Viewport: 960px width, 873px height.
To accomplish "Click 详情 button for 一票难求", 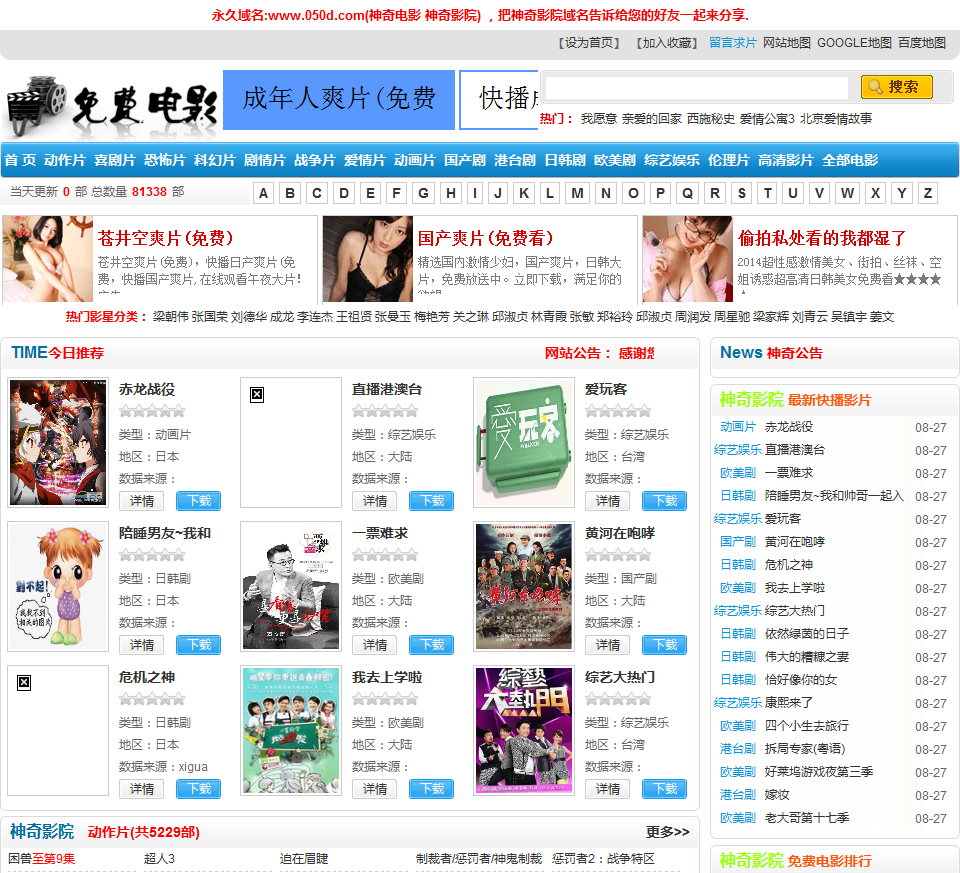I will pos(375,645).
